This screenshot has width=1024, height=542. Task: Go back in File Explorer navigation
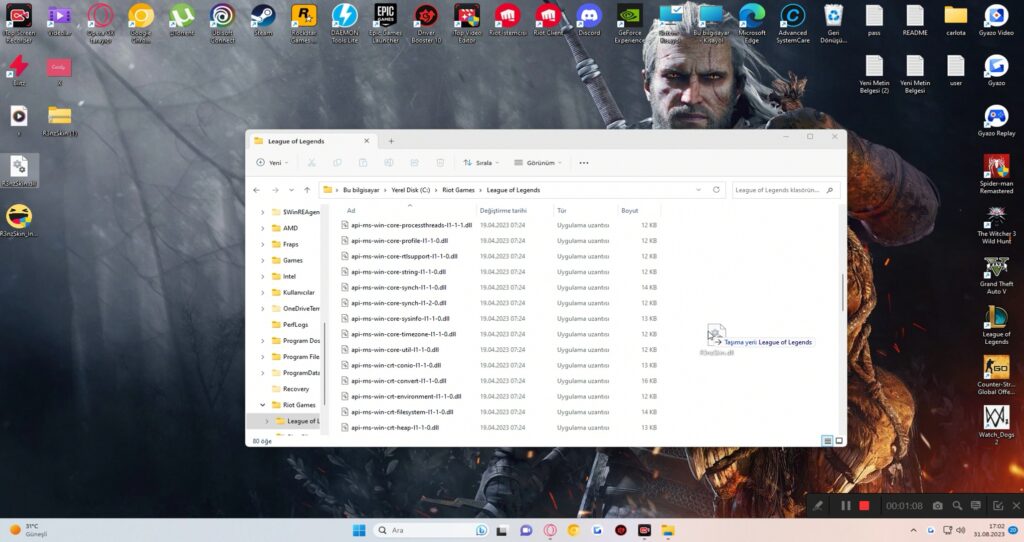click(257, 190)
